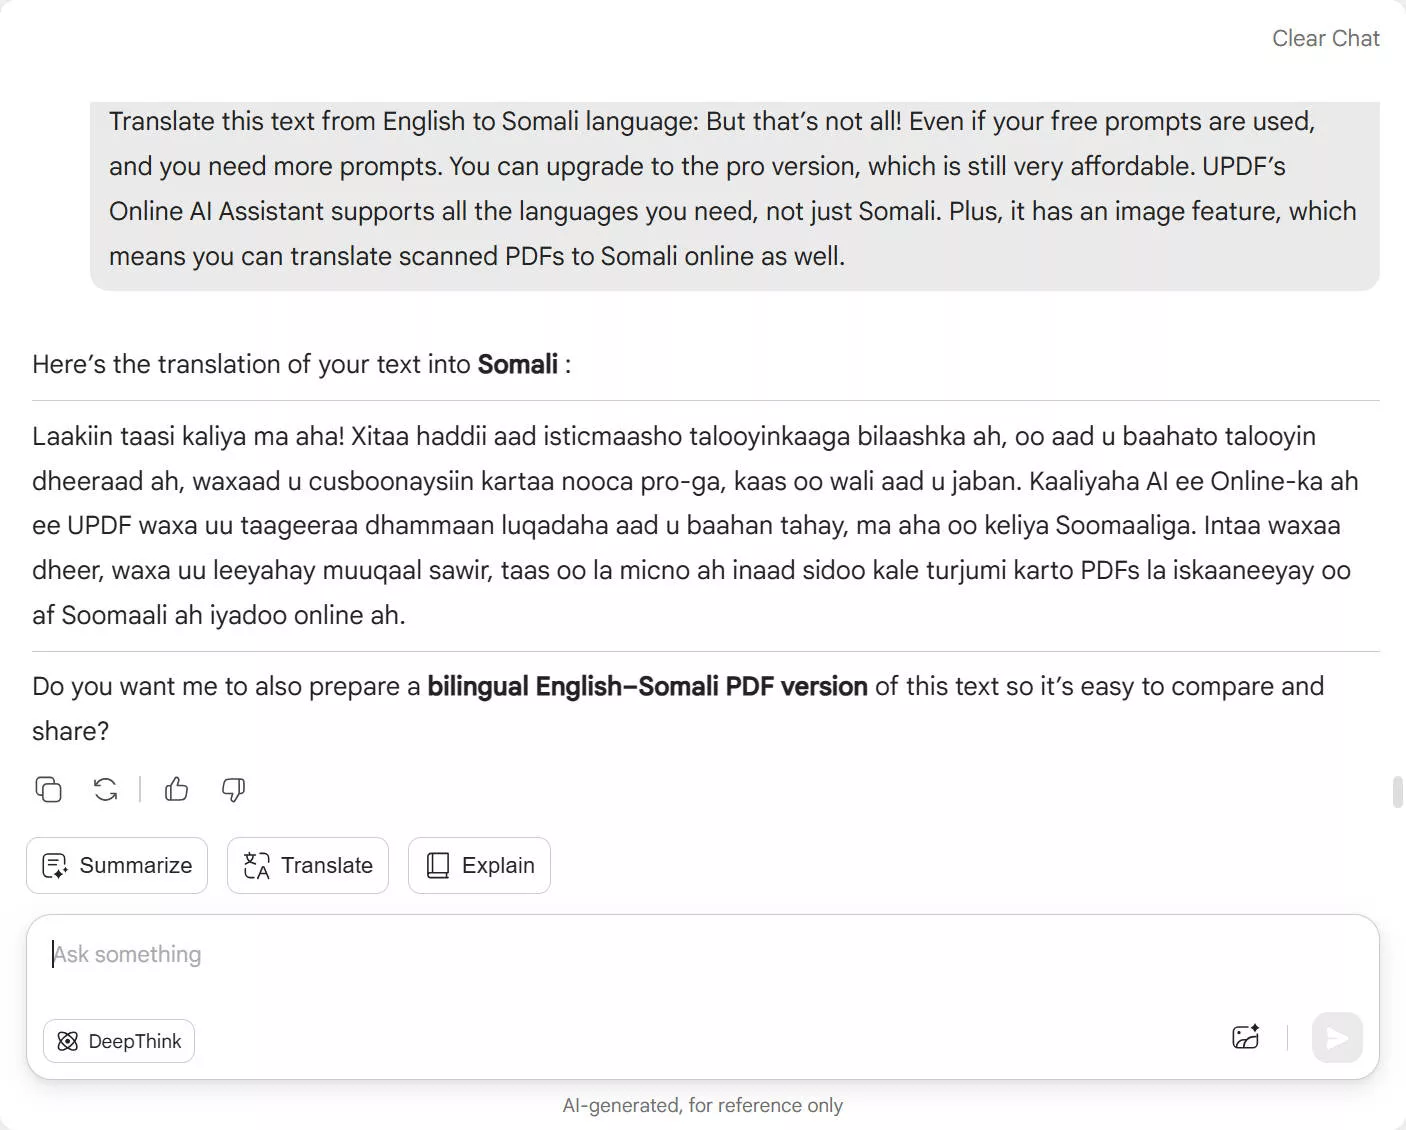Click the Summarize quick action
The image size is (1406, 1130).
tap(116, 865)
